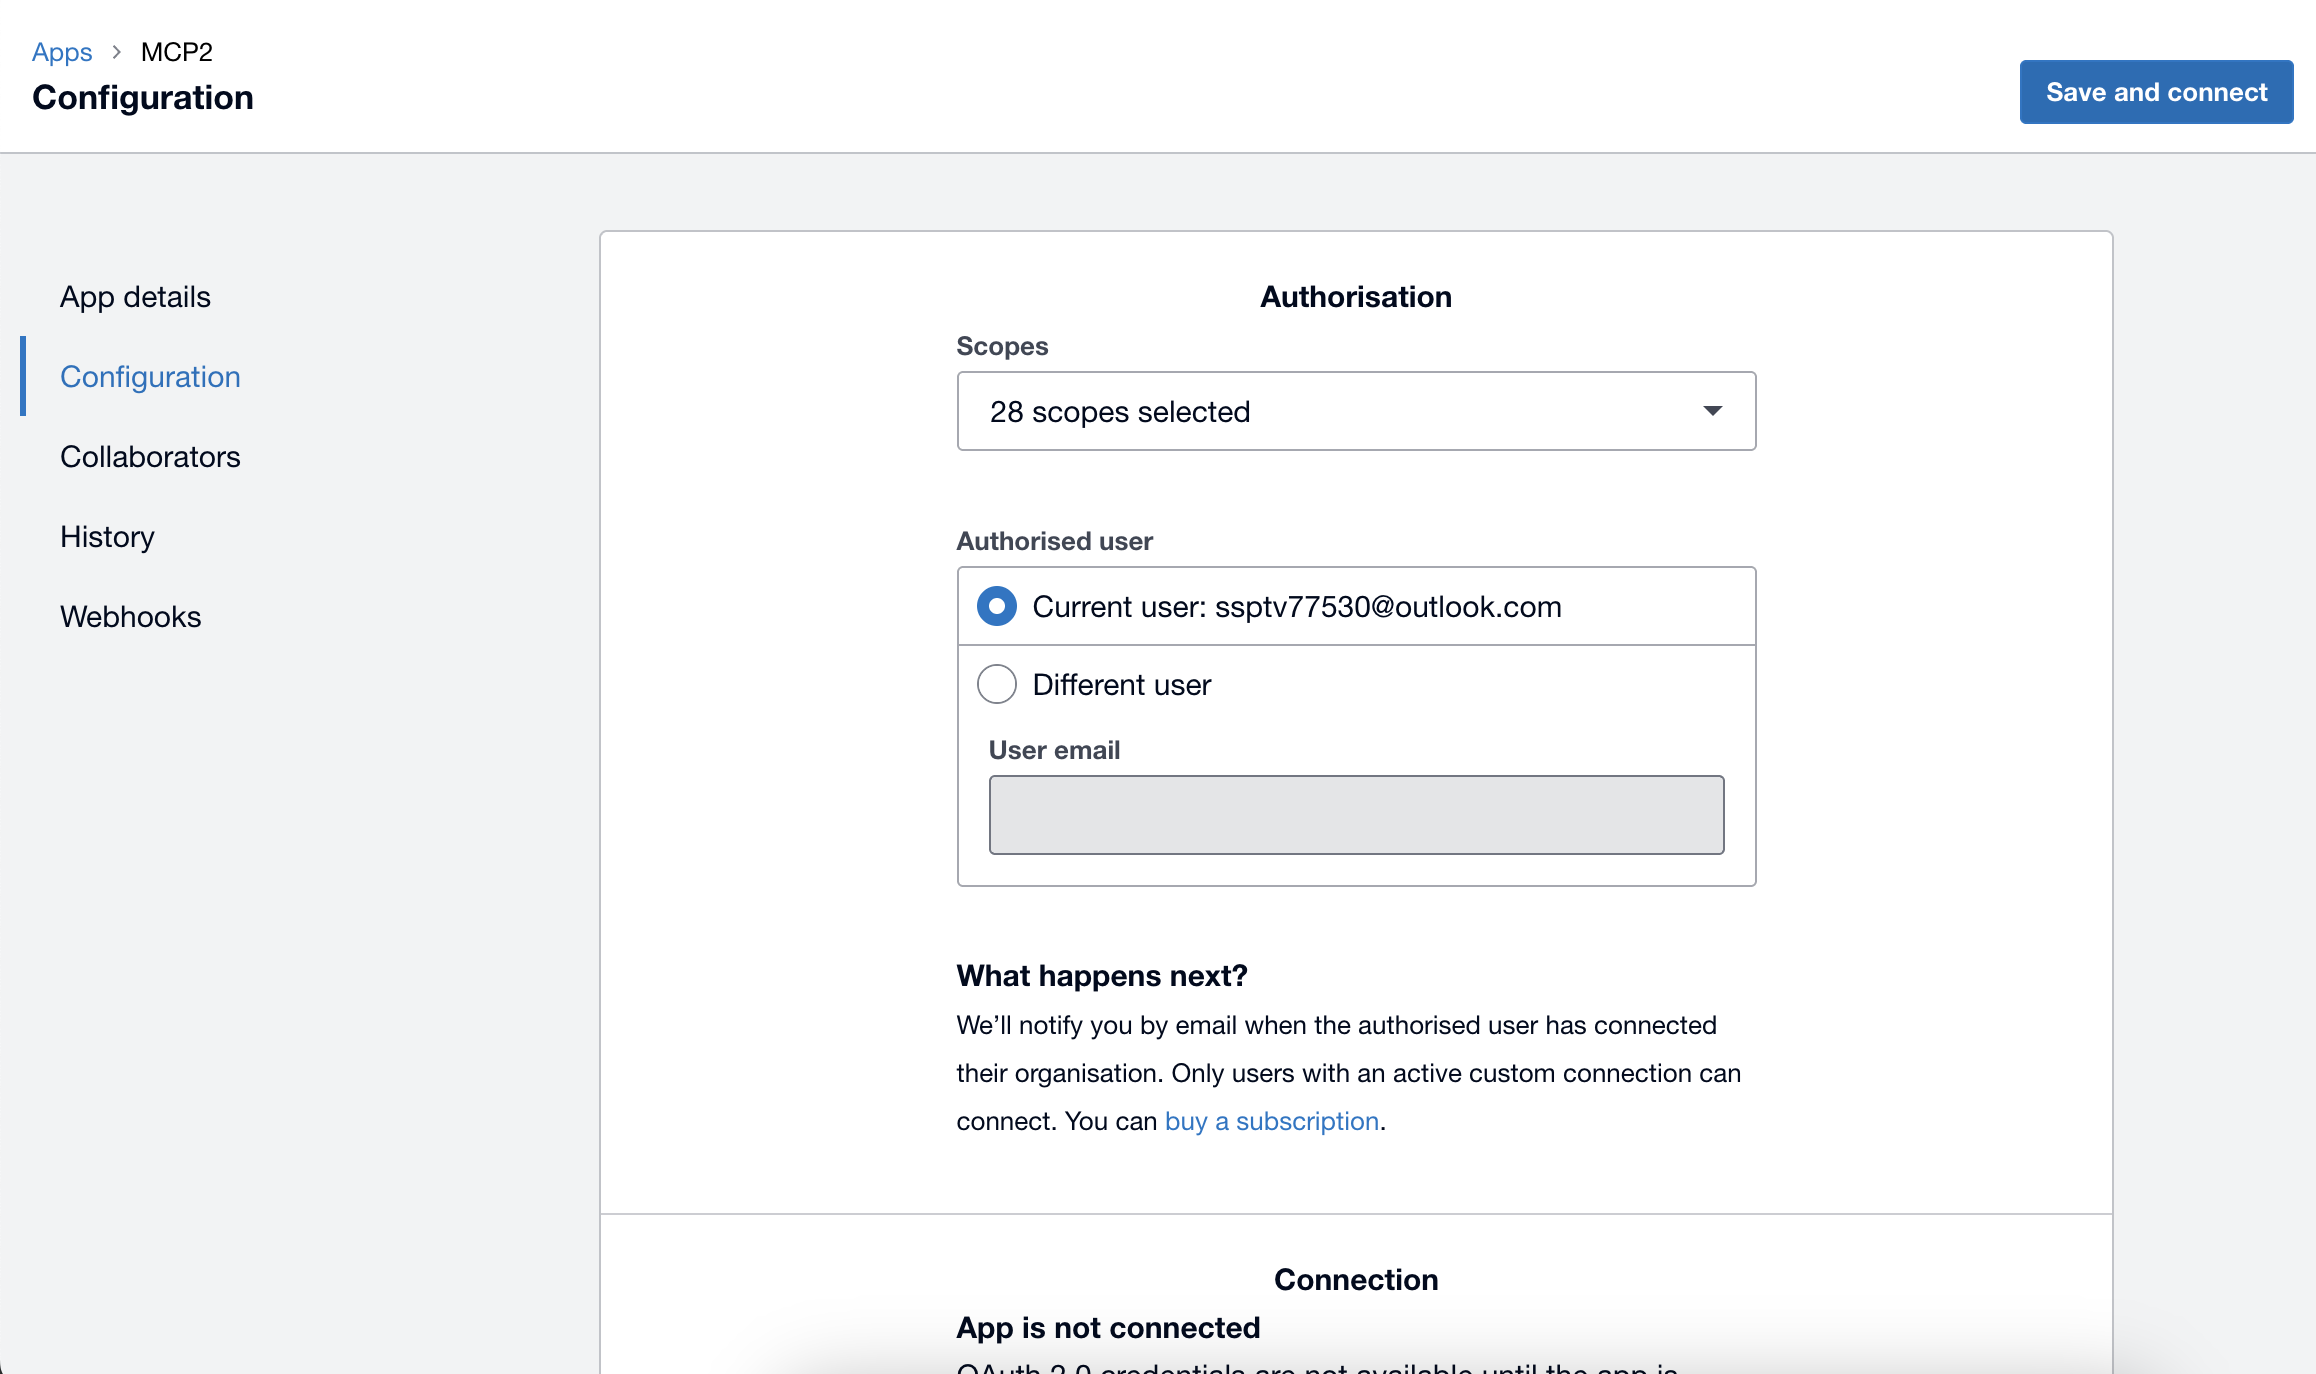Click the Connection section heading

coord(1355,1280)
